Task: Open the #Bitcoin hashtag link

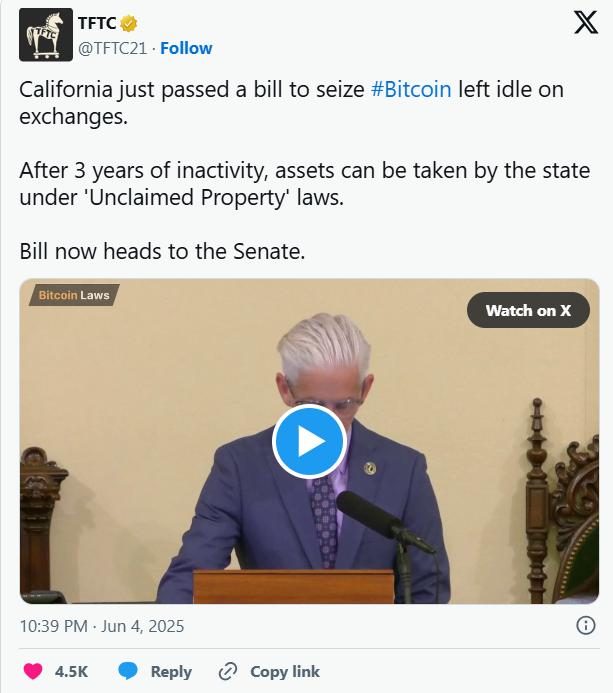Action: tap(411, 89)
